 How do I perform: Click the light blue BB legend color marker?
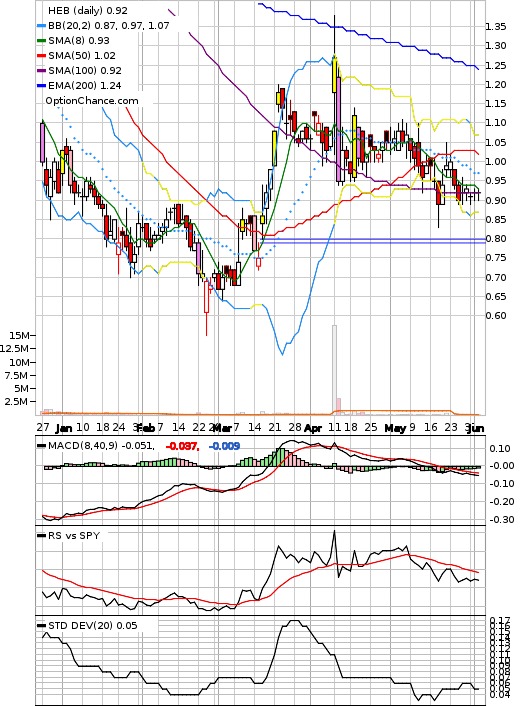pyautogui.click(x=41, y=26)
